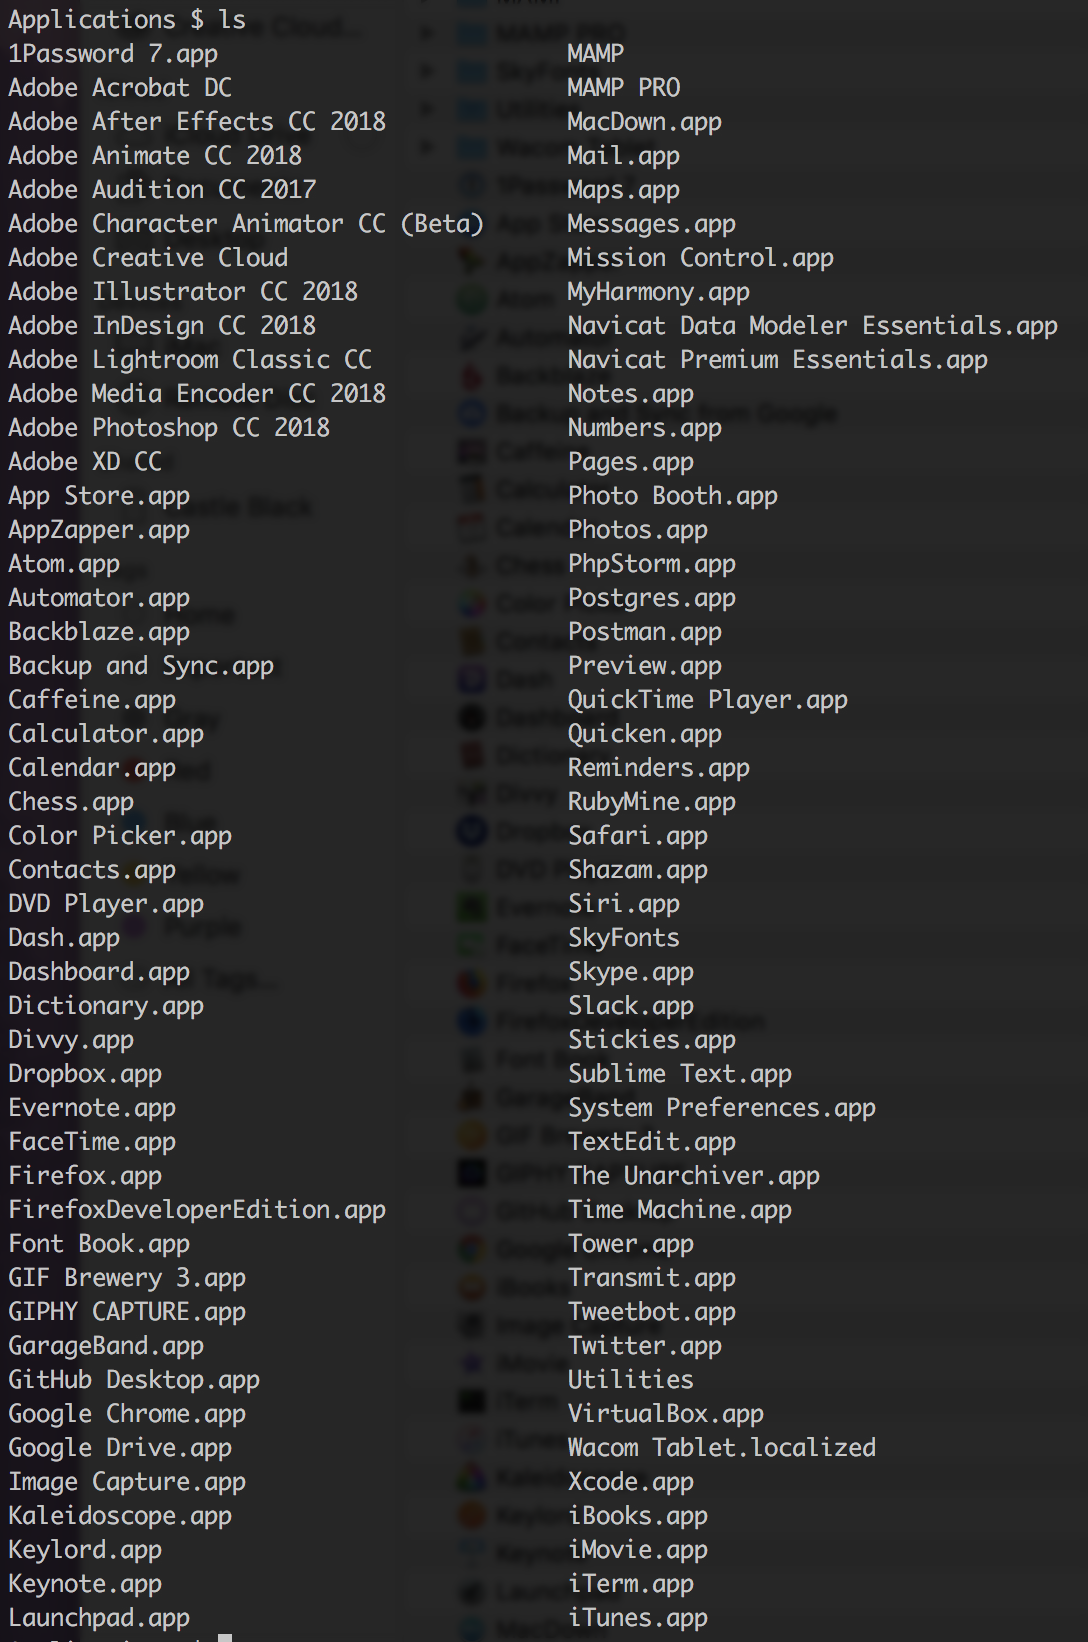Select QuickTime Player.app in listing
Screen dimensions: 1088x1642
click(708, 700)
